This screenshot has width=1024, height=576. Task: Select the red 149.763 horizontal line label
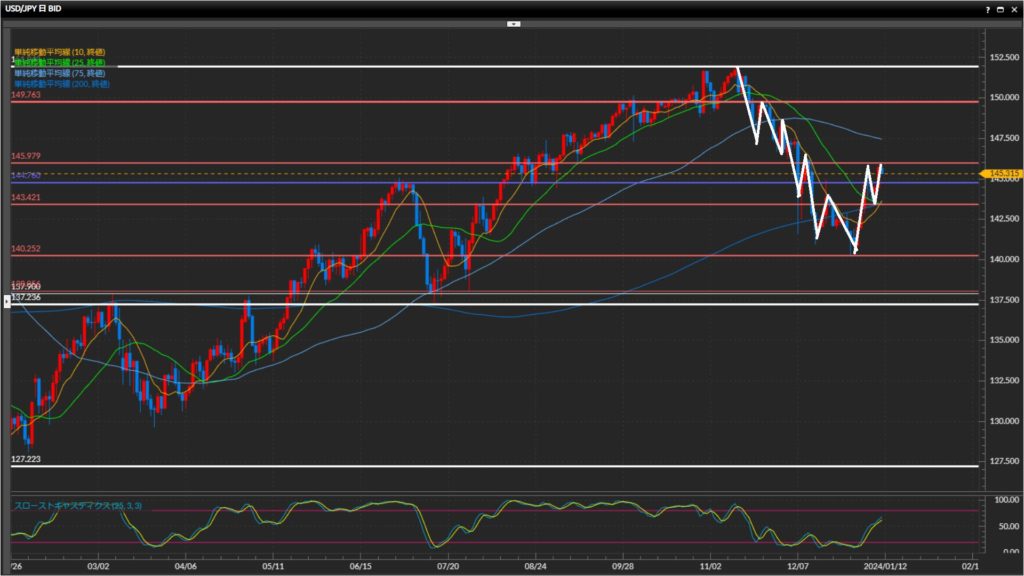pos(25,95)
